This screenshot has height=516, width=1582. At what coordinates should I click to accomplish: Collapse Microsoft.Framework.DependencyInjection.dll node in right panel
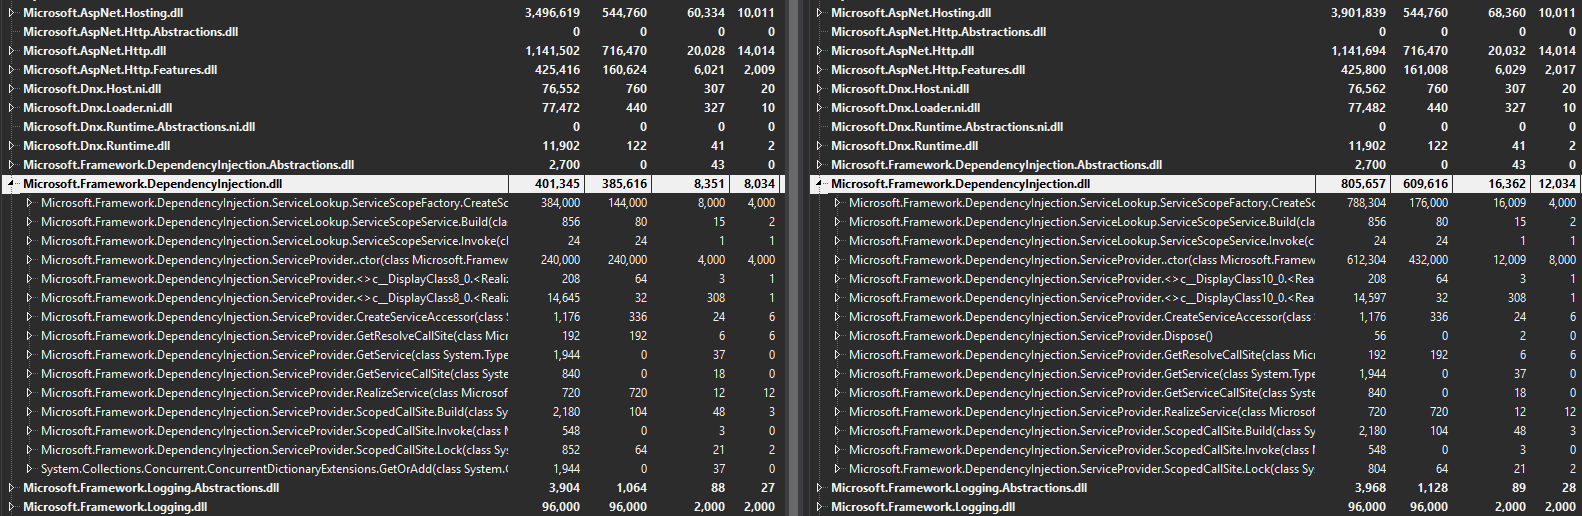click(x=819, y=184)
